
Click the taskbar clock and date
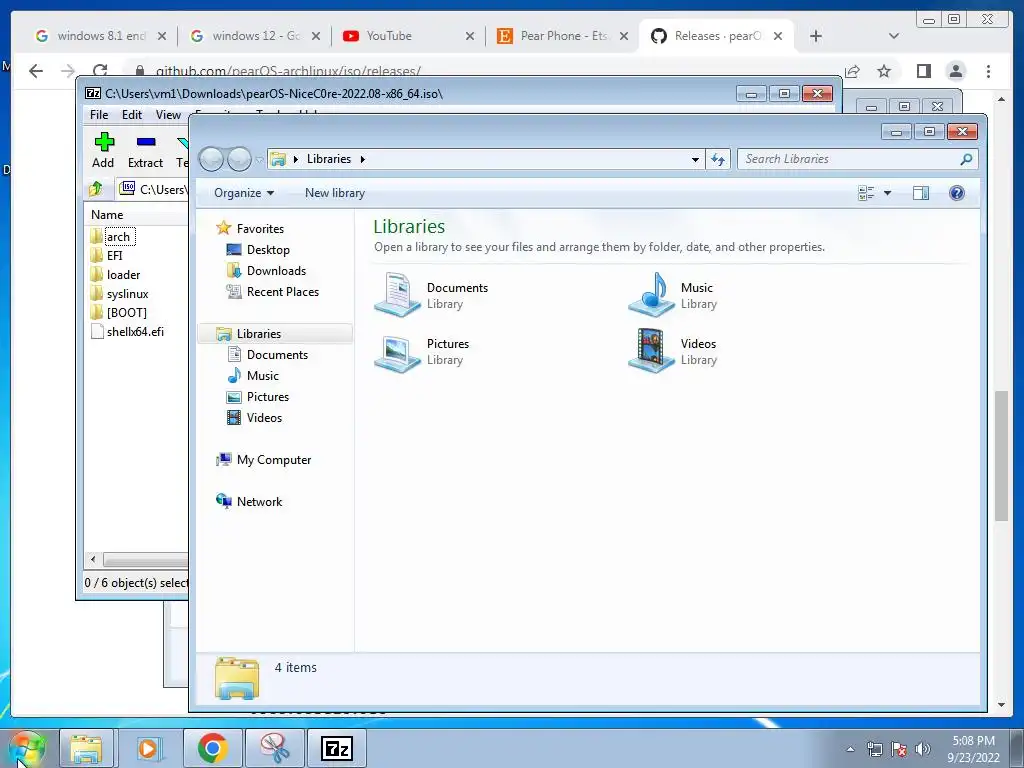973,749
